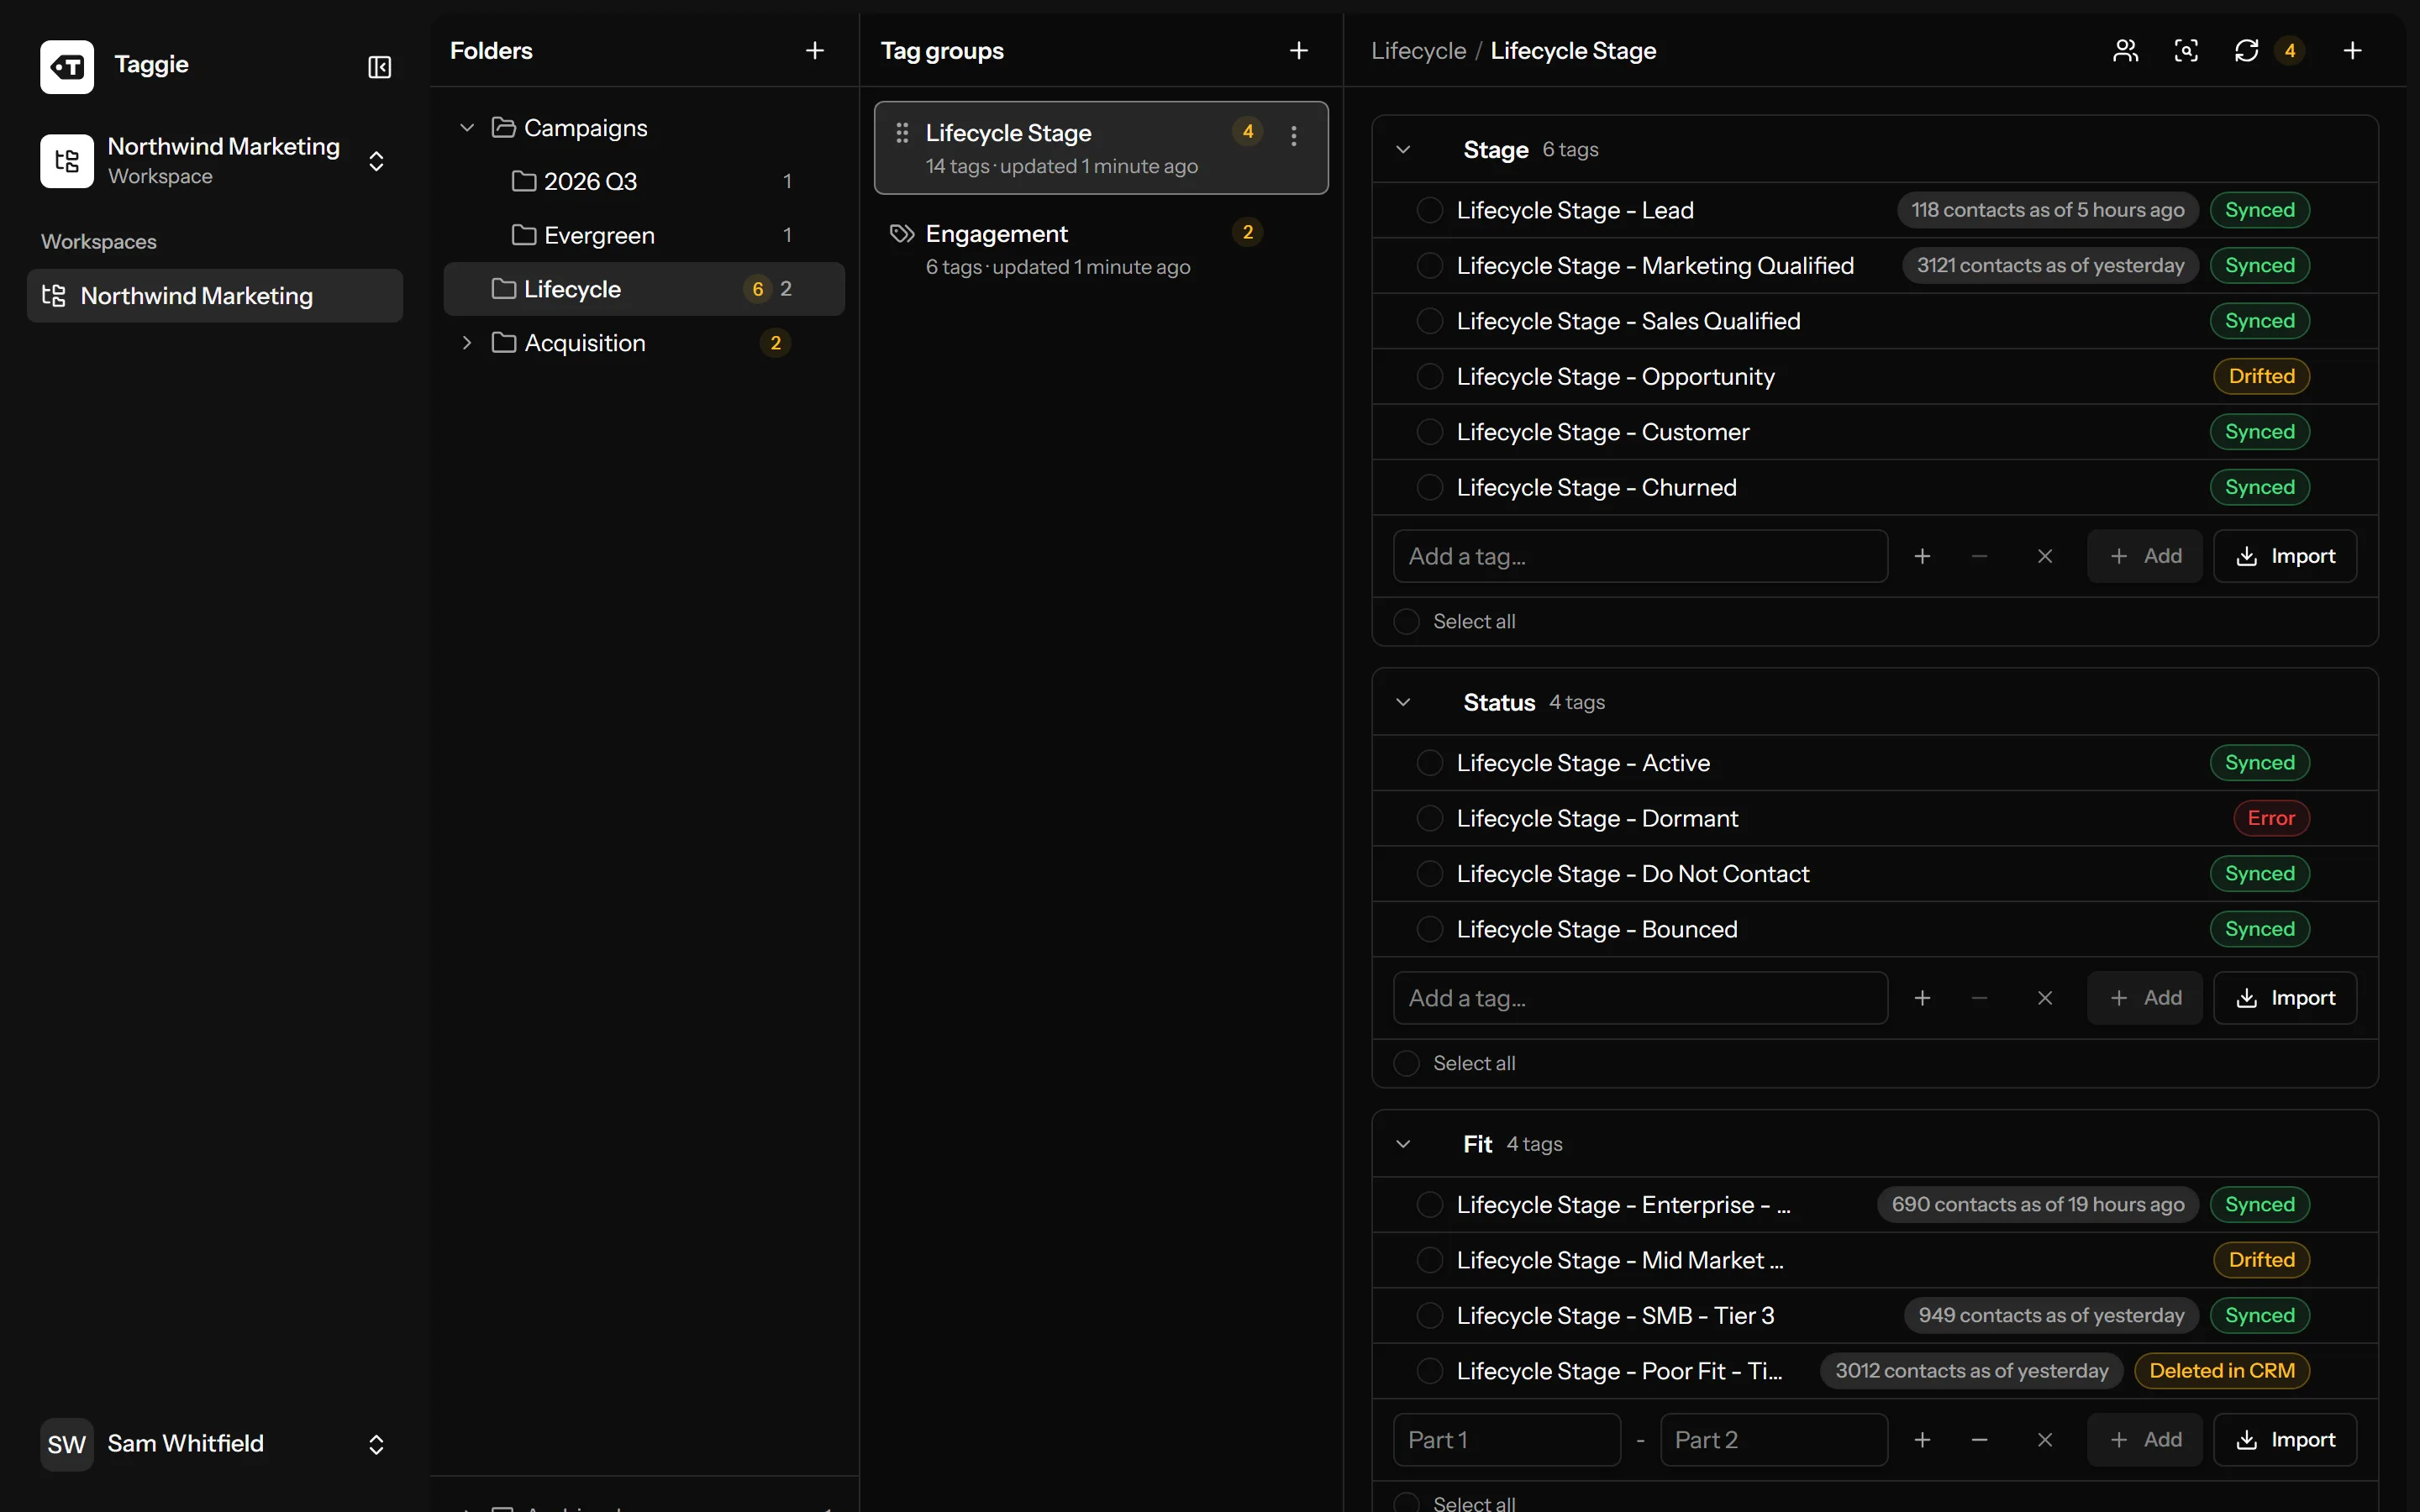Click plus icon in Fit add-tag row

[1922, 1440]
